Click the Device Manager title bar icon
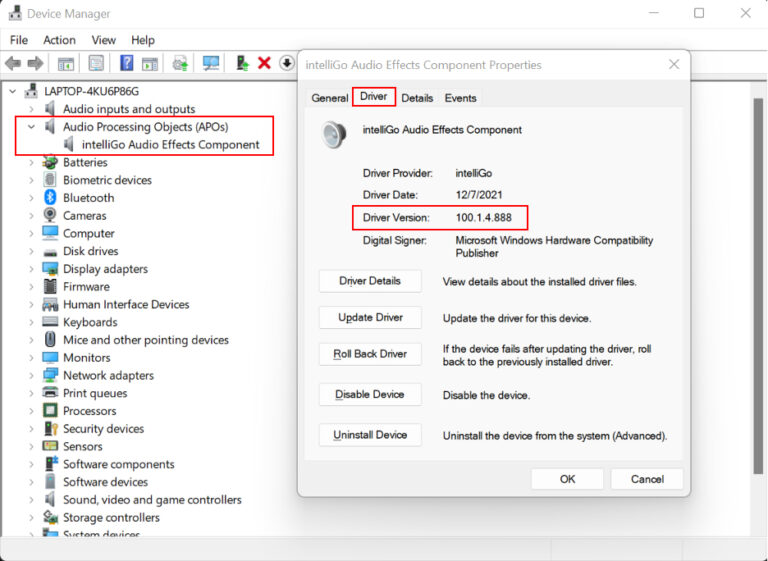This screenshot has width=768, height=561. 15,13
